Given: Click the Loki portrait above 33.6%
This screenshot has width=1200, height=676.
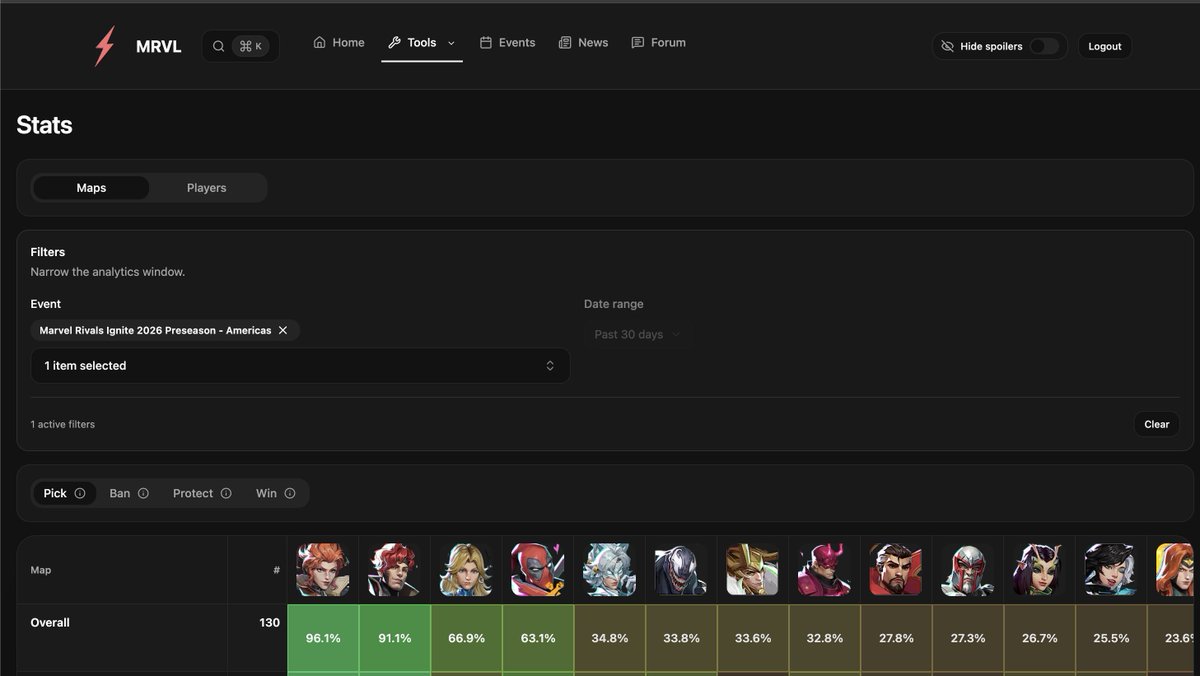Looking at the screenshot, I should pyautogui.click(x=752, y=570).
